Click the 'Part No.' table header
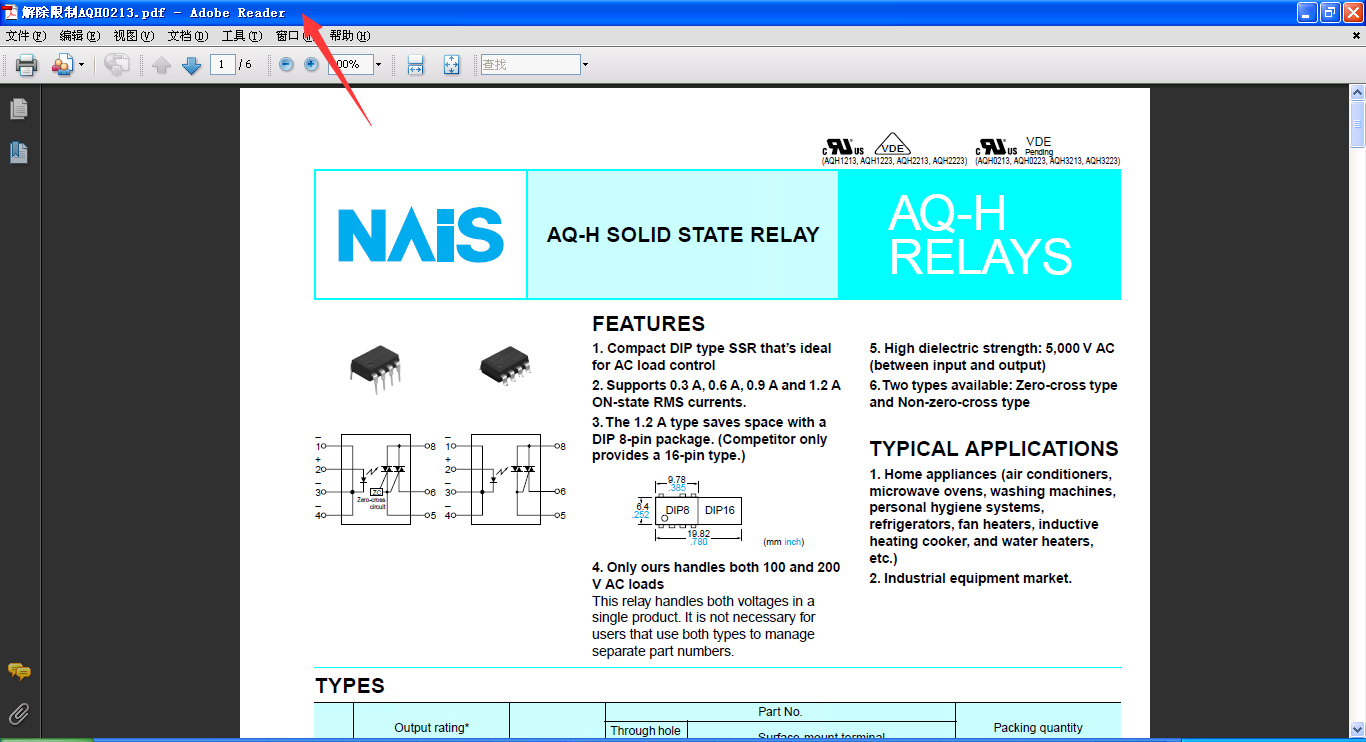 click(780, 712)
